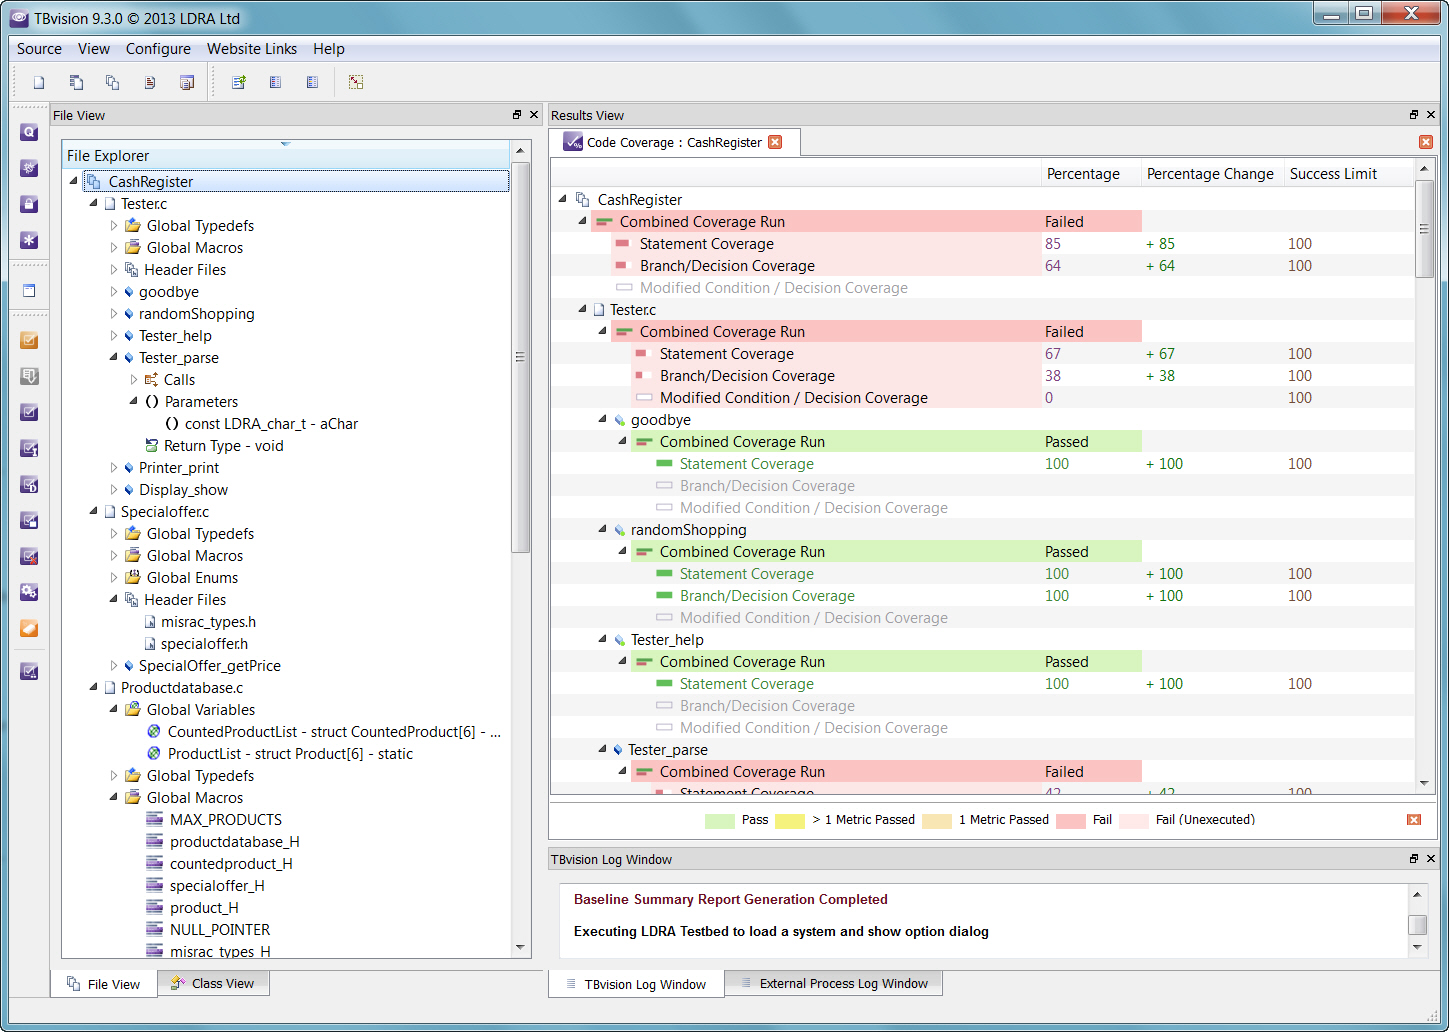Click the purple Q icon in left sidebar
The height and width of the screenshot is (1032, 1449).
coord(29,132)
